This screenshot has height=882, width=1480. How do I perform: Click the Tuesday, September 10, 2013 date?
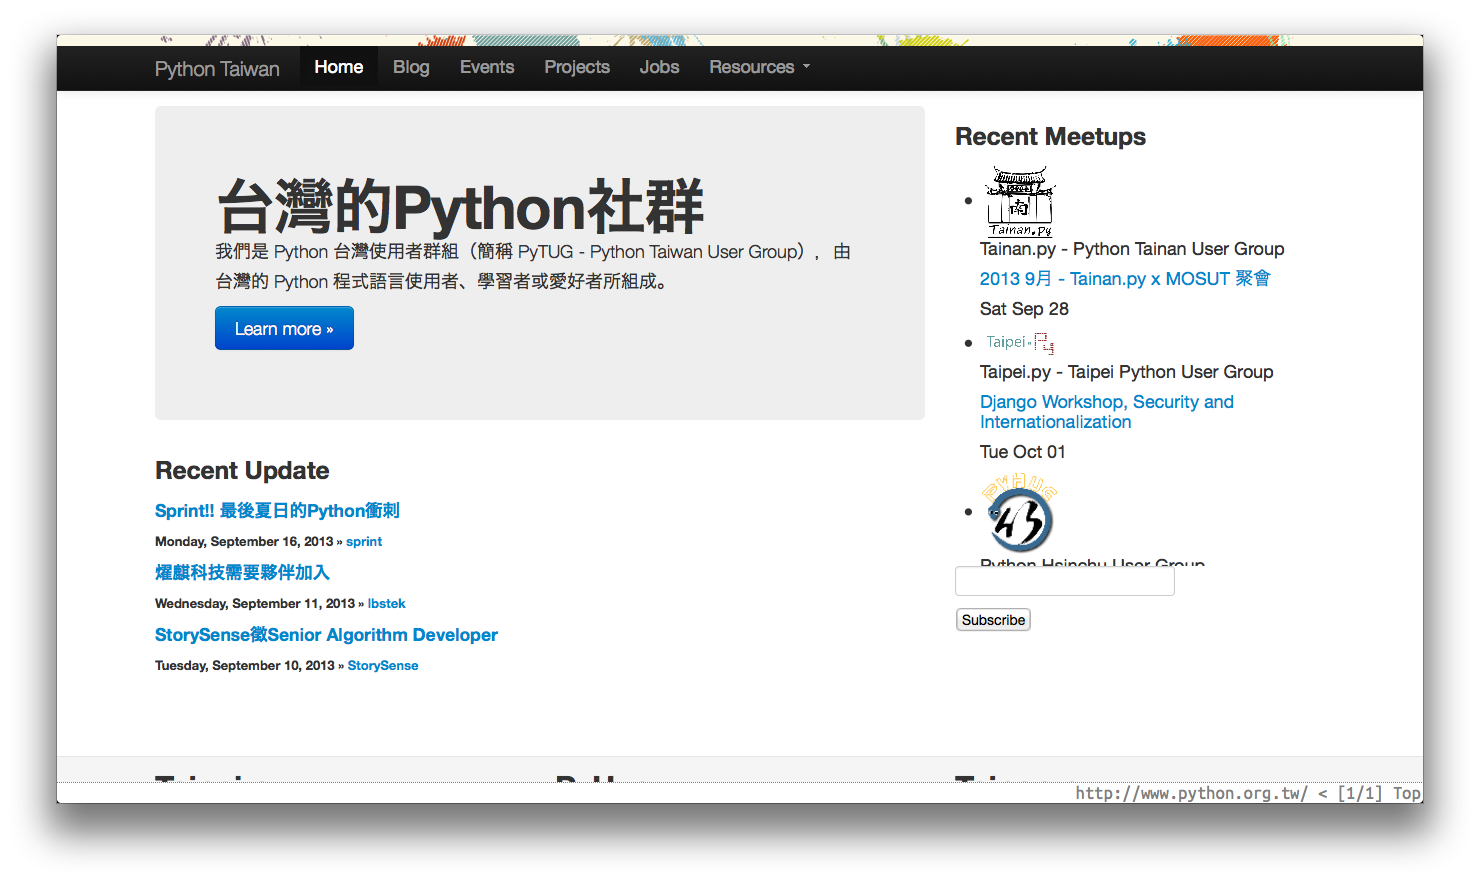coord(245,665)
